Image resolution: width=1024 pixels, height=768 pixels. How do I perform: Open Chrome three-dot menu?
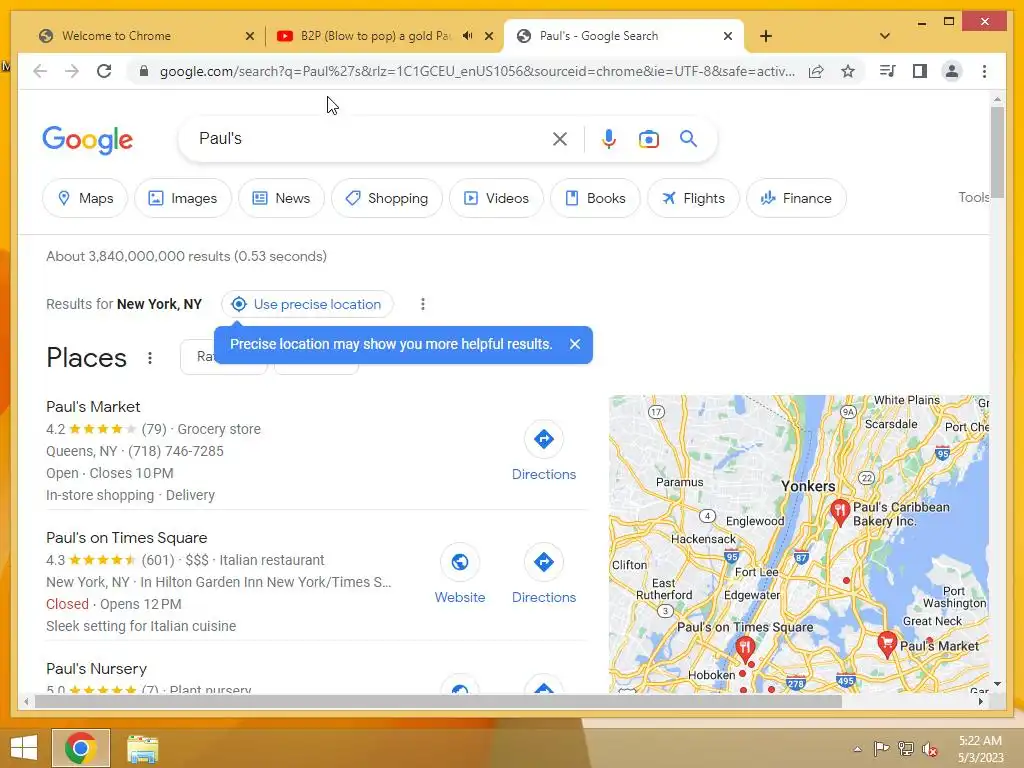[x=984, y=71]
